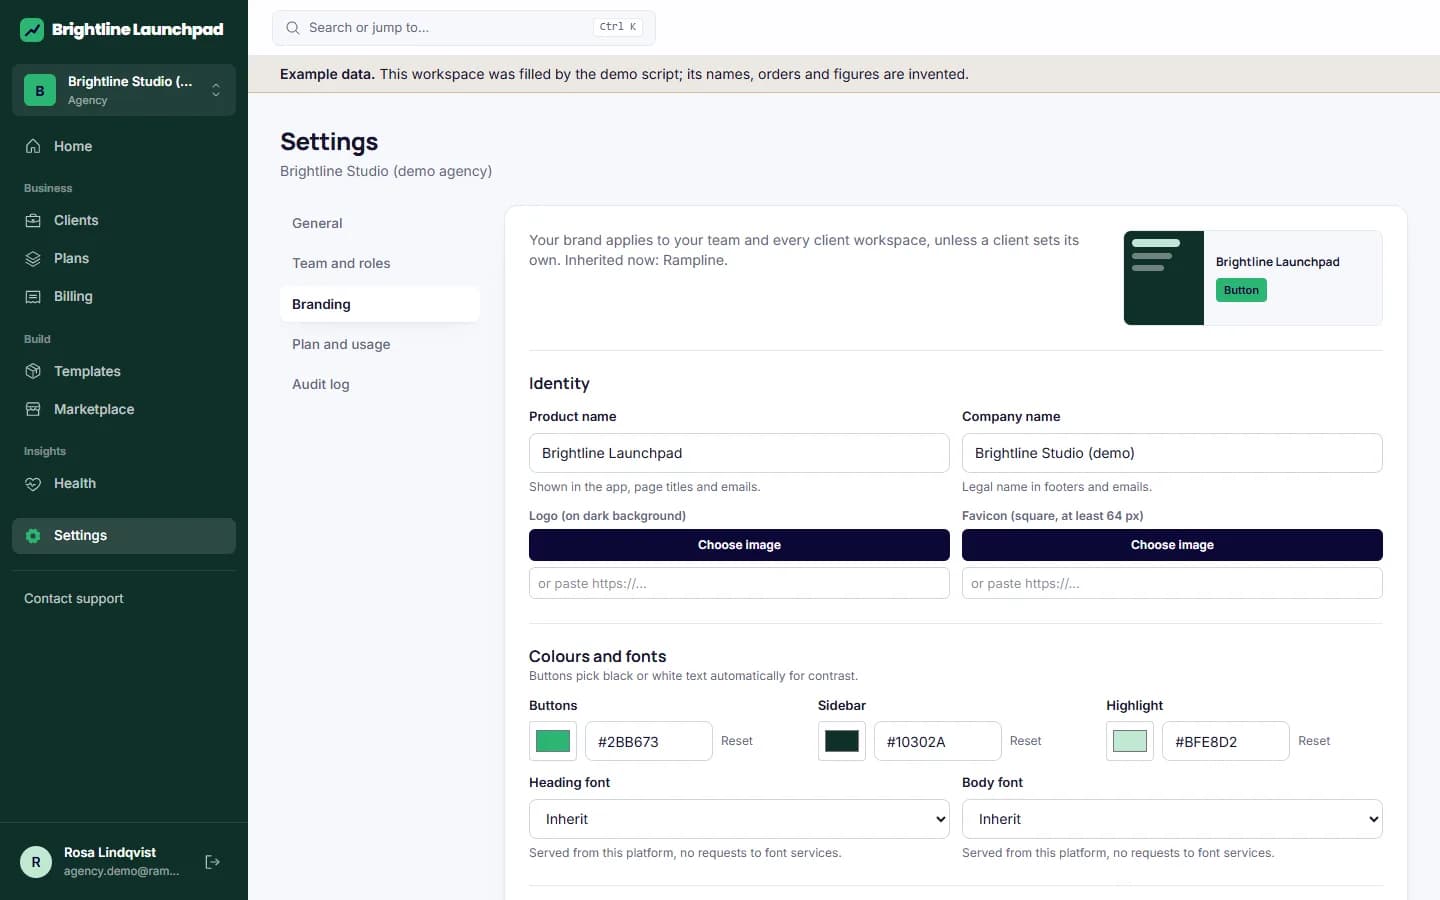Go to Plan and usage tab
Viewport: 1440px width, 900px height.
[x=380, y=344]
